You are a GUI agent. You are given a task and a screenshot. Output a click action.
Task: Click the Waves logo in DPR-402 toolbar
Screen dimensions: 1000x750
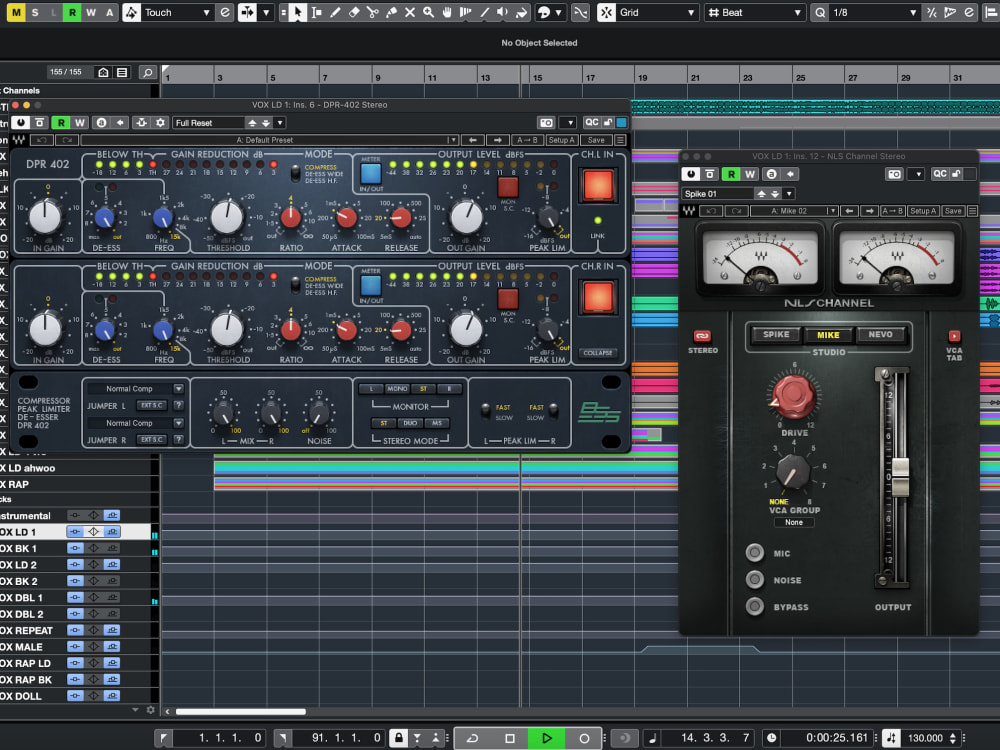click(18, 140)
